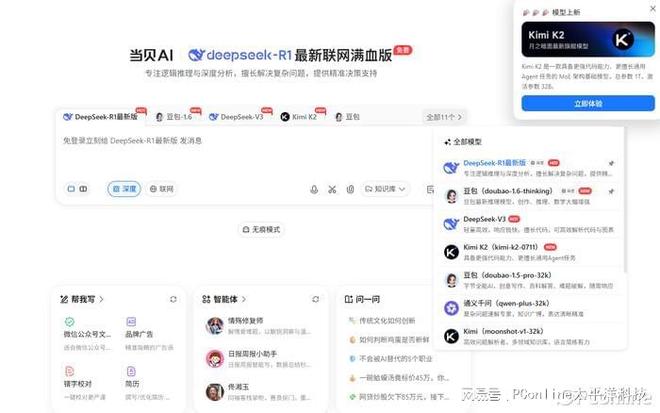Expand the 全部11个 model list
The image size is (660, 413).
(444, 117)
